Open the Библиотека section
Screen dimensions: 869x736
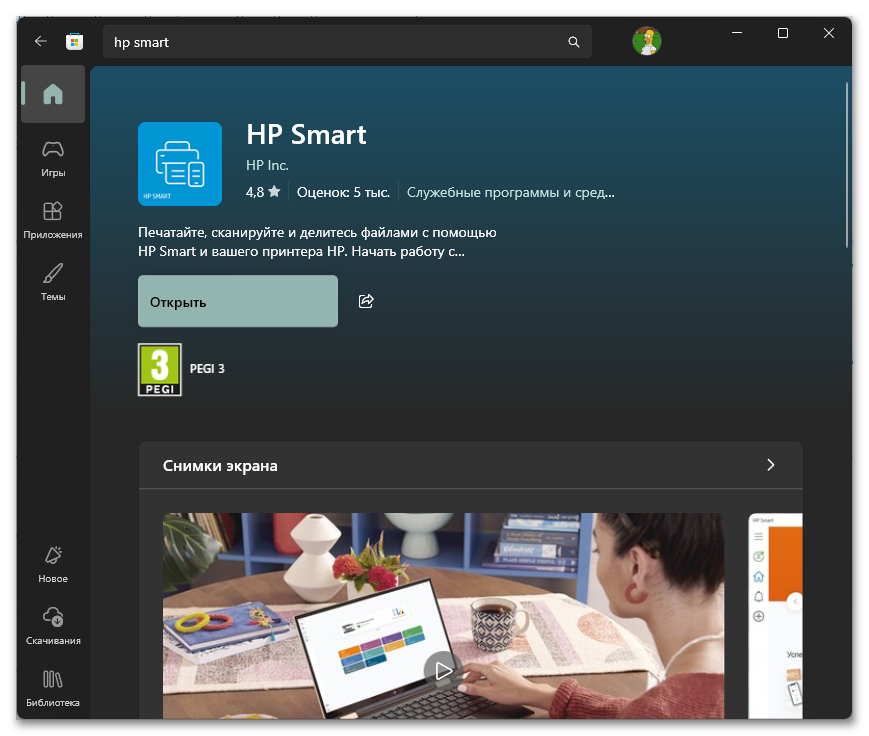[53, 688]
